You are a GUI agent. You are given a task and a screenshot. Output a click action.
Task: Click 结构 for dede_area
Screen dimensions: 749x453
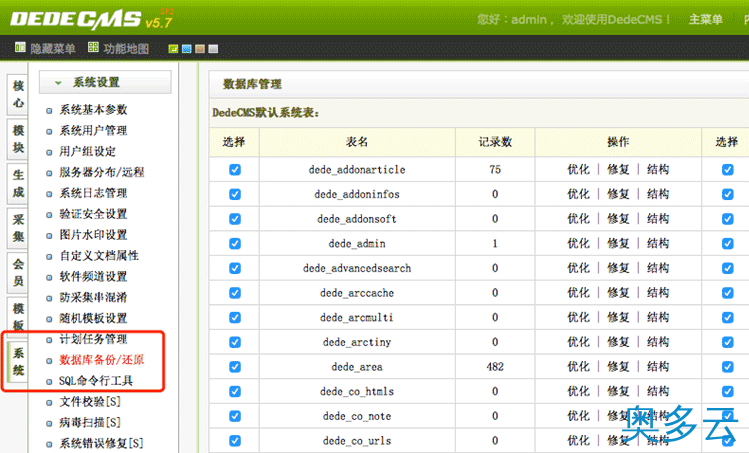[x=658, y=367]
